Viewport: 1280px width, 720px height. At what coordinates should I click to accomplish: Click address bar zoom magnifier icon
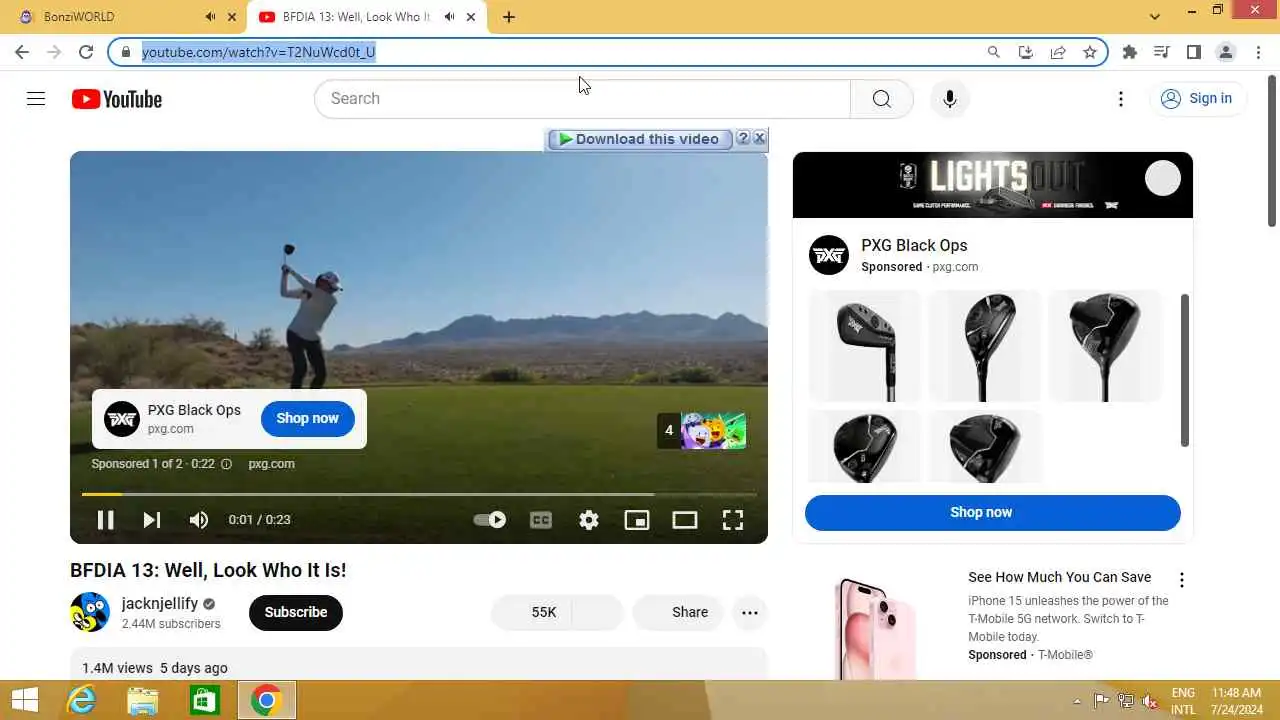994,52
